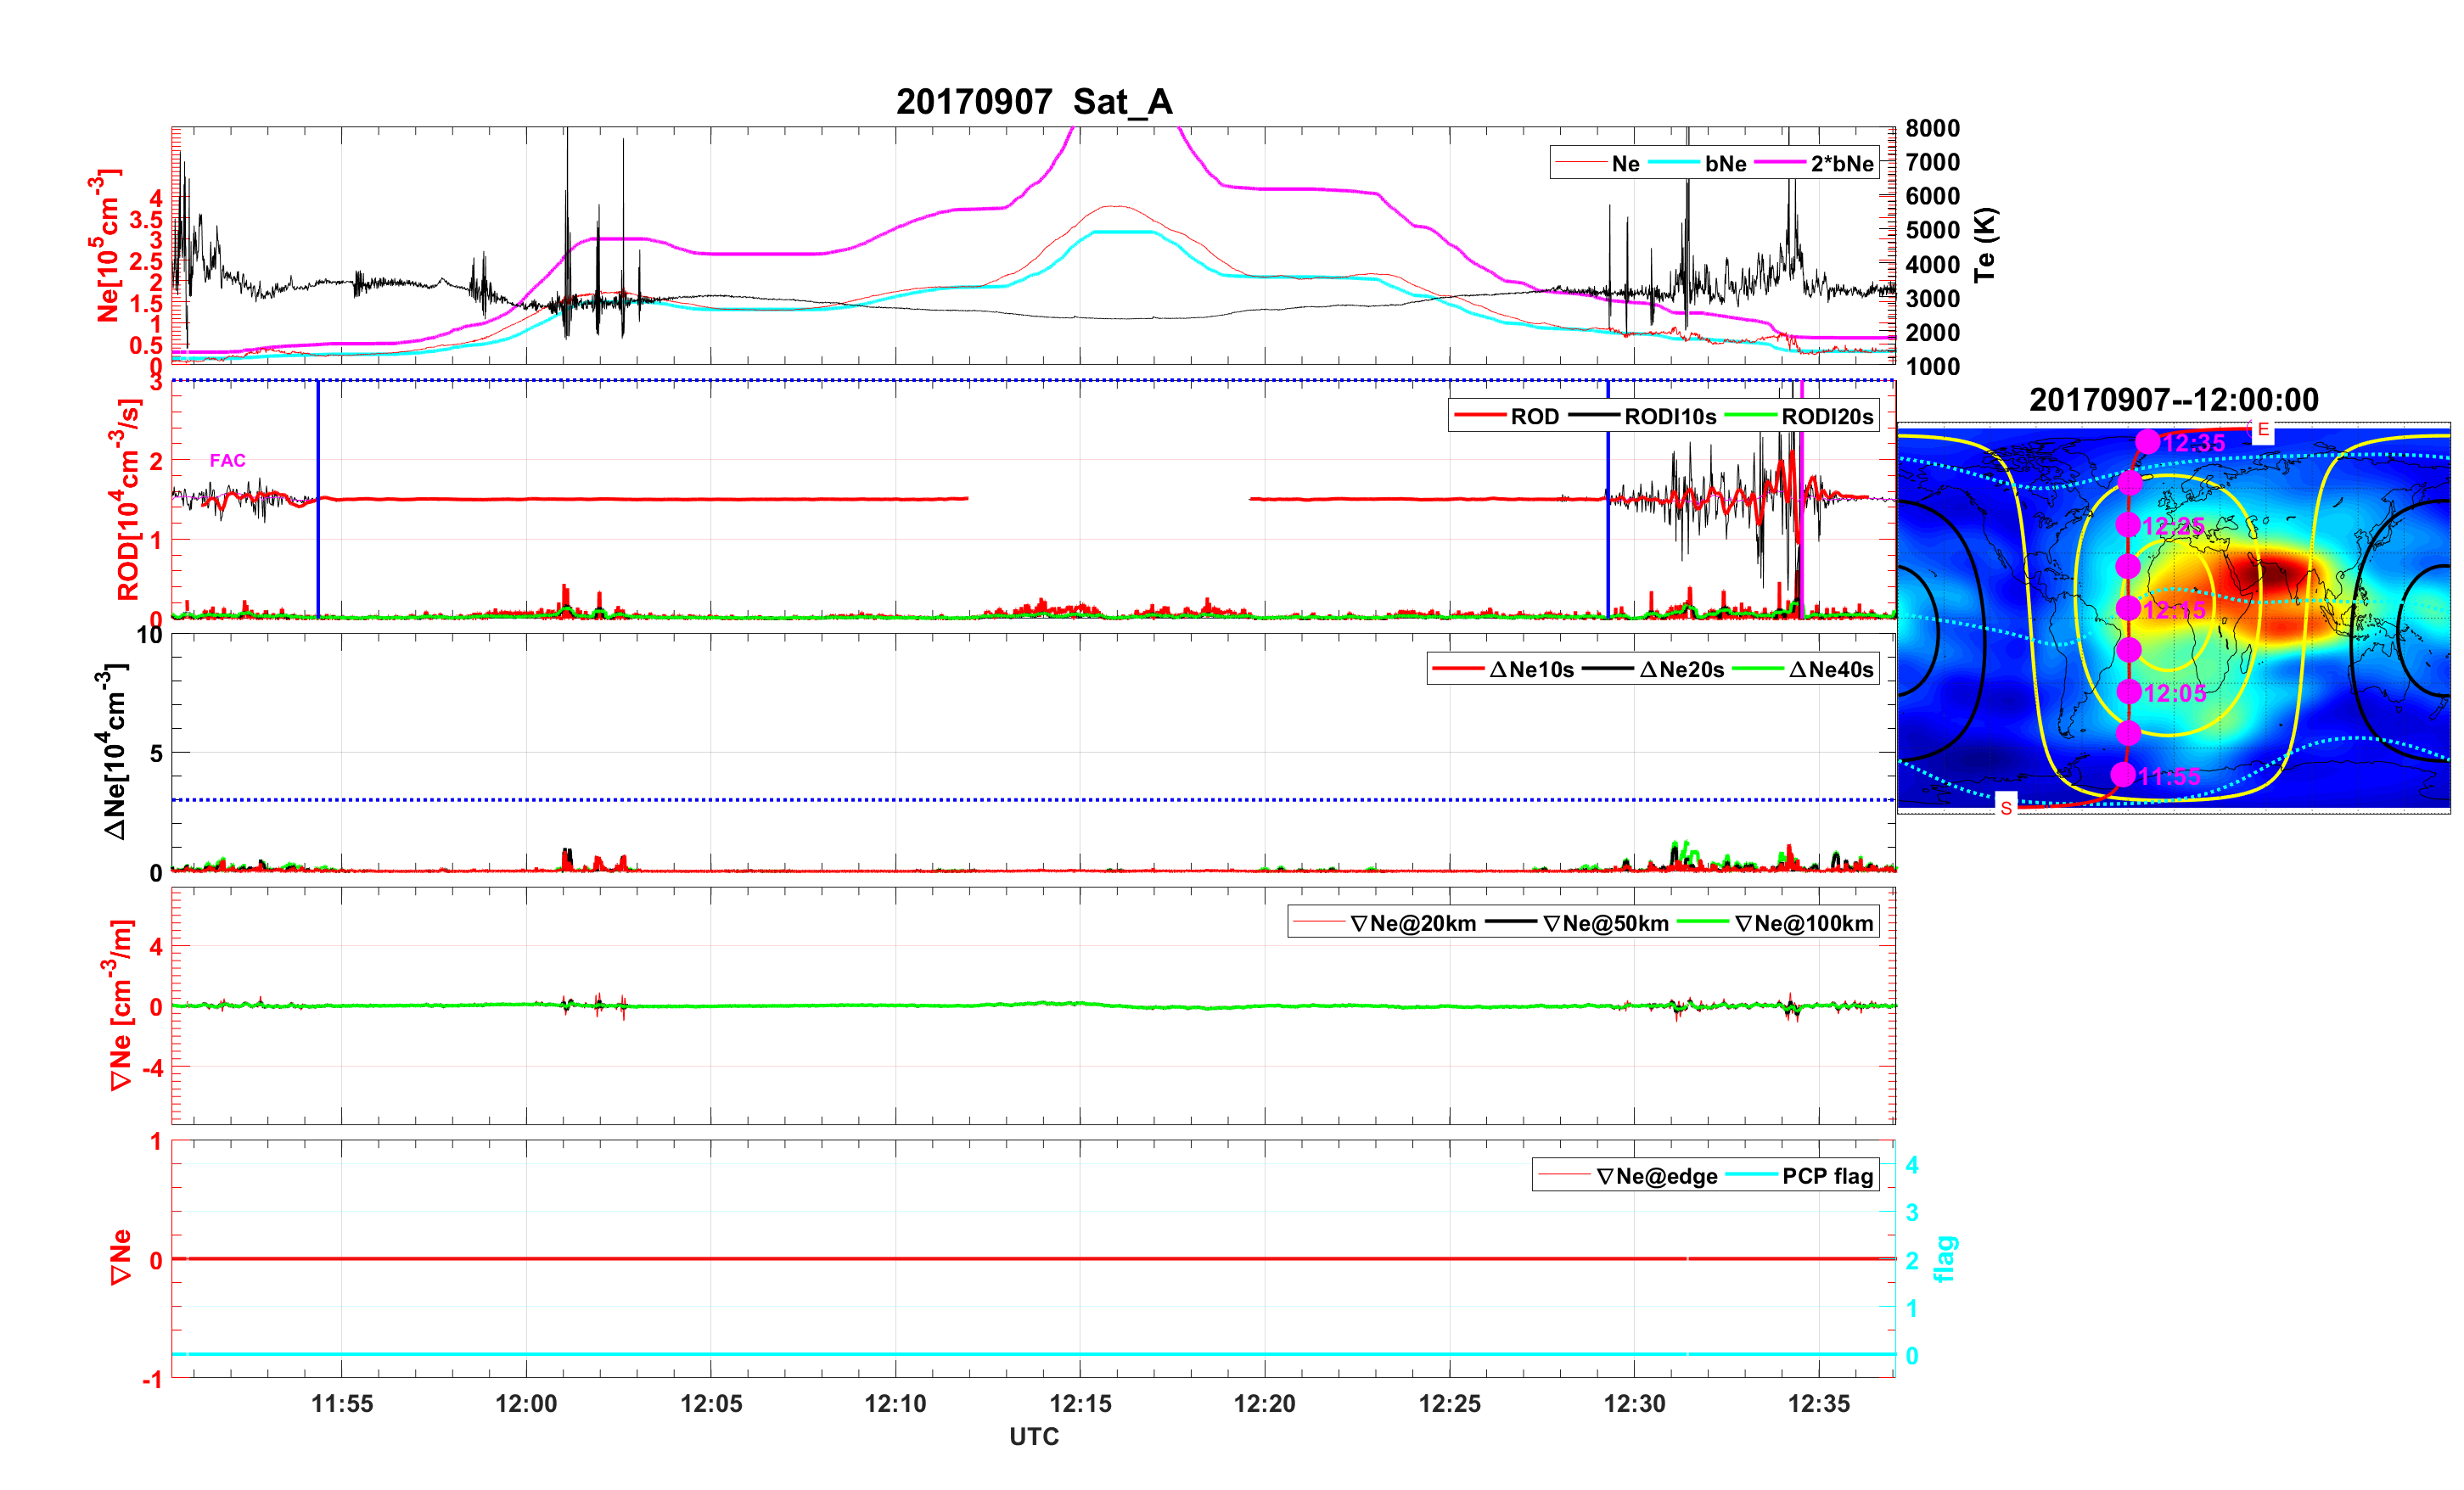Click the magenta FAC label
This screenshot has width=2464, height=1490.
[x=227, y=460]
